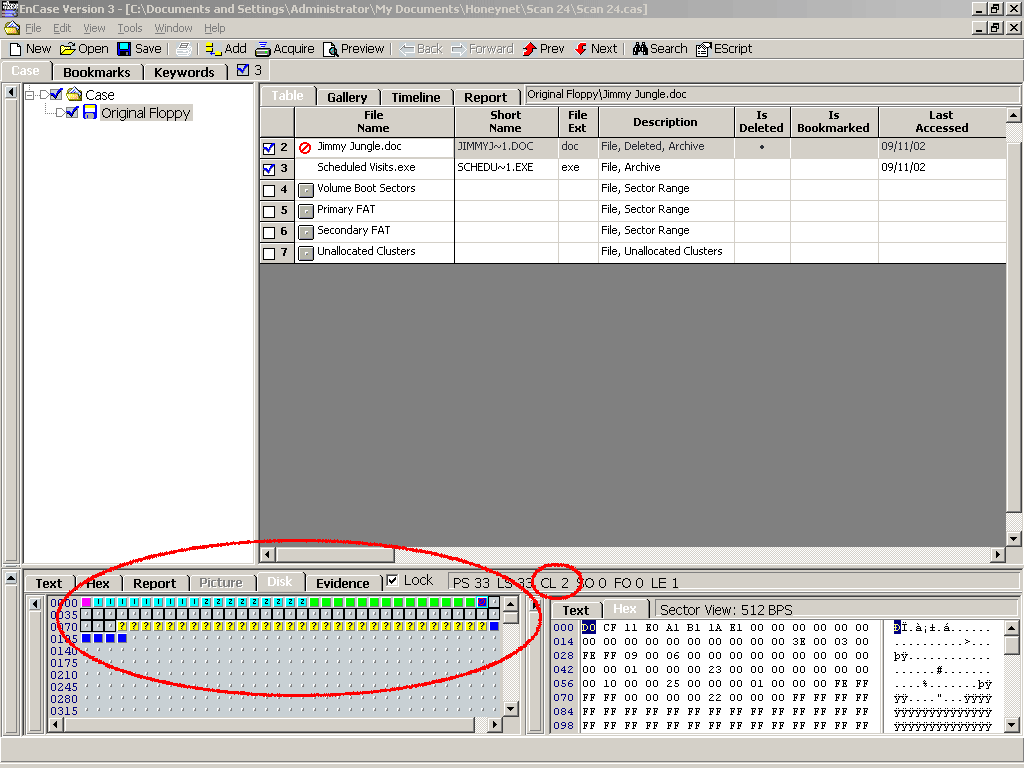The height and width of the screenshot is (768, 1024).
Task: Select the Original Floppy tree item
Action: [x=146, y=112]
